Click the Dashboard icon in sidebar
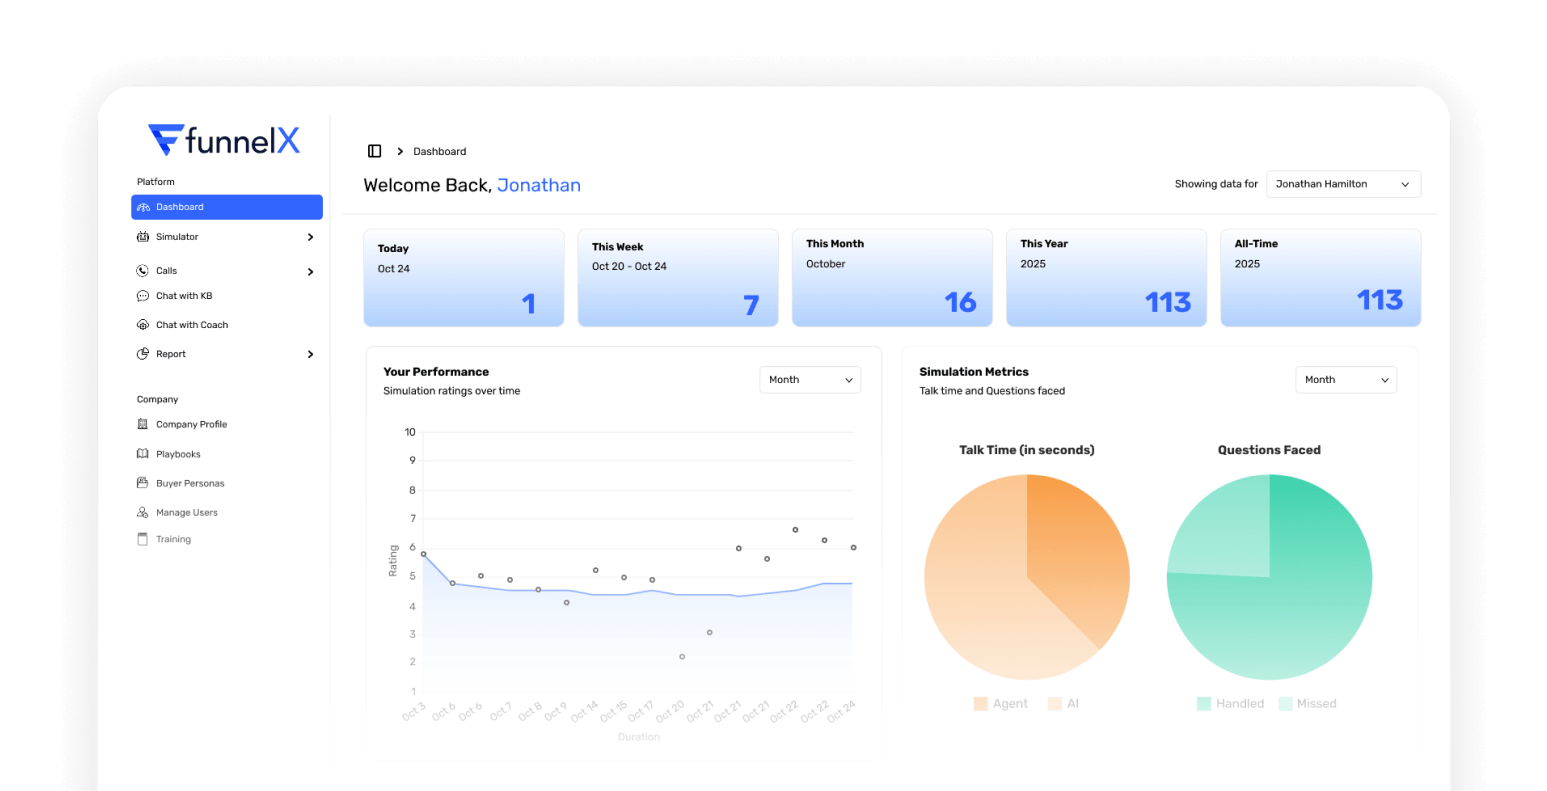The image size is (1547, 791). pos(143,207)
